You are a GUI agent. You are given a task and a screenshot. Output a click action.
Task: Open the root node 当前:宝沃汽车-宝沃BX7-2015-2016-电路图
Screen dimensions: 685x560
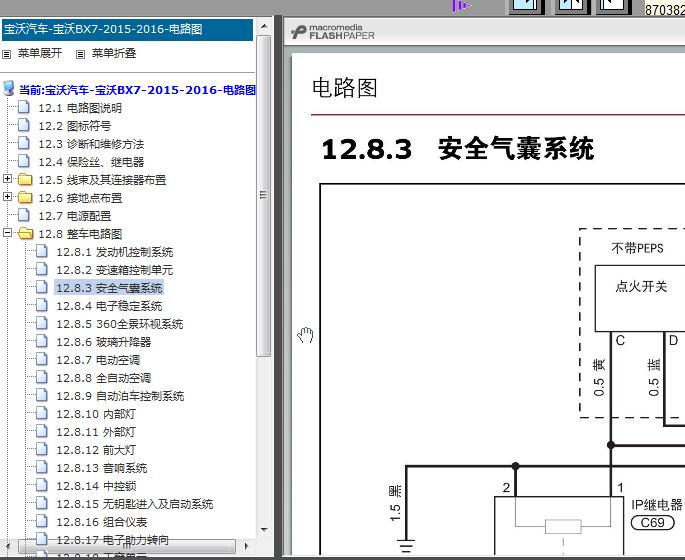click(137, 90)
